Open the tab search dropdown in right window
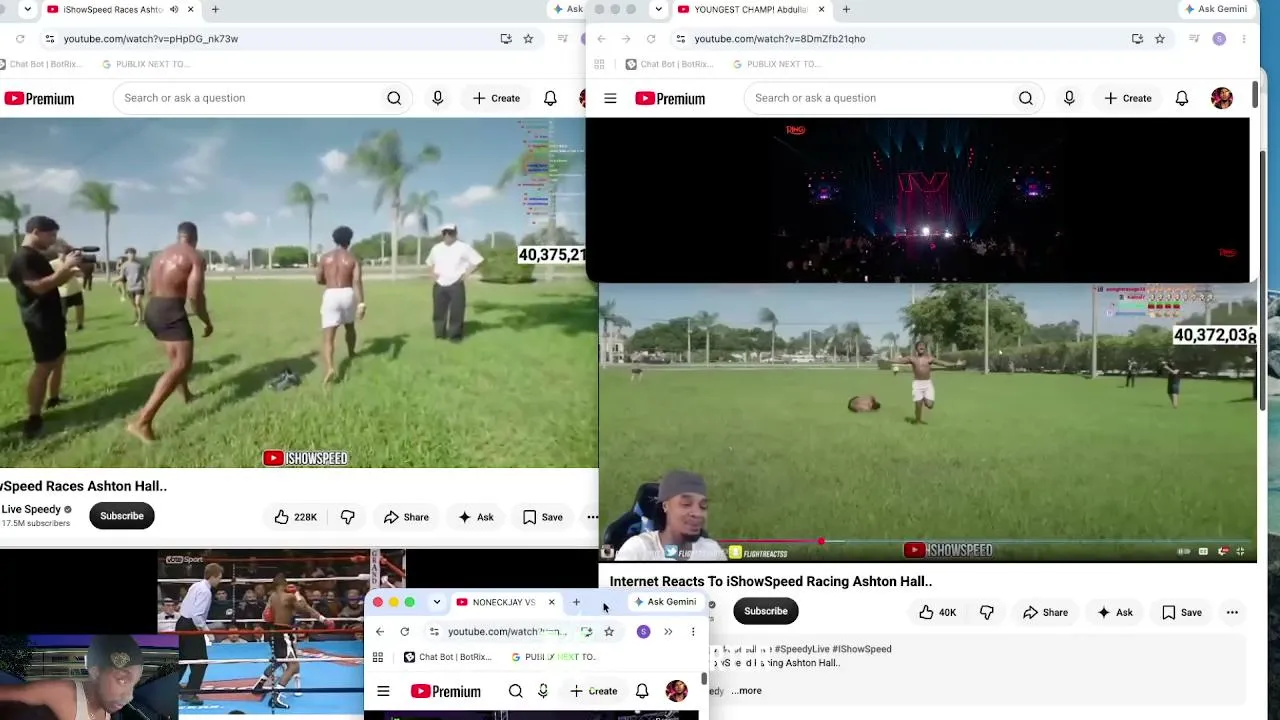This screenshot has width=1280, height=720. (658, 10)
